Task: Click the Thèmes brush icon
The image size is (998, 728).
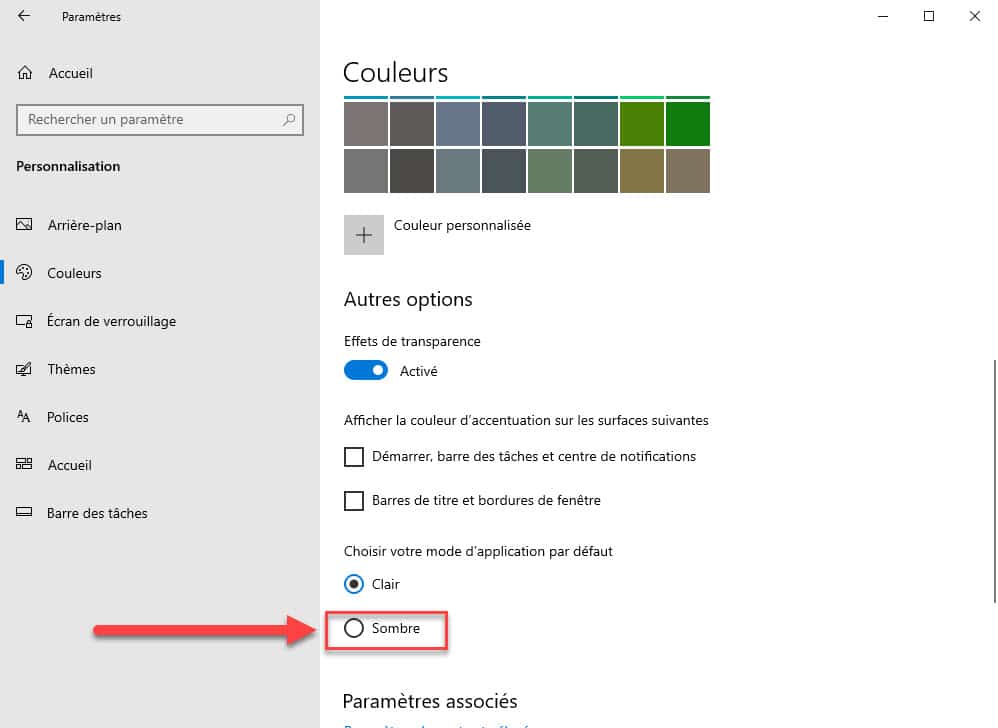Action: 24,369
